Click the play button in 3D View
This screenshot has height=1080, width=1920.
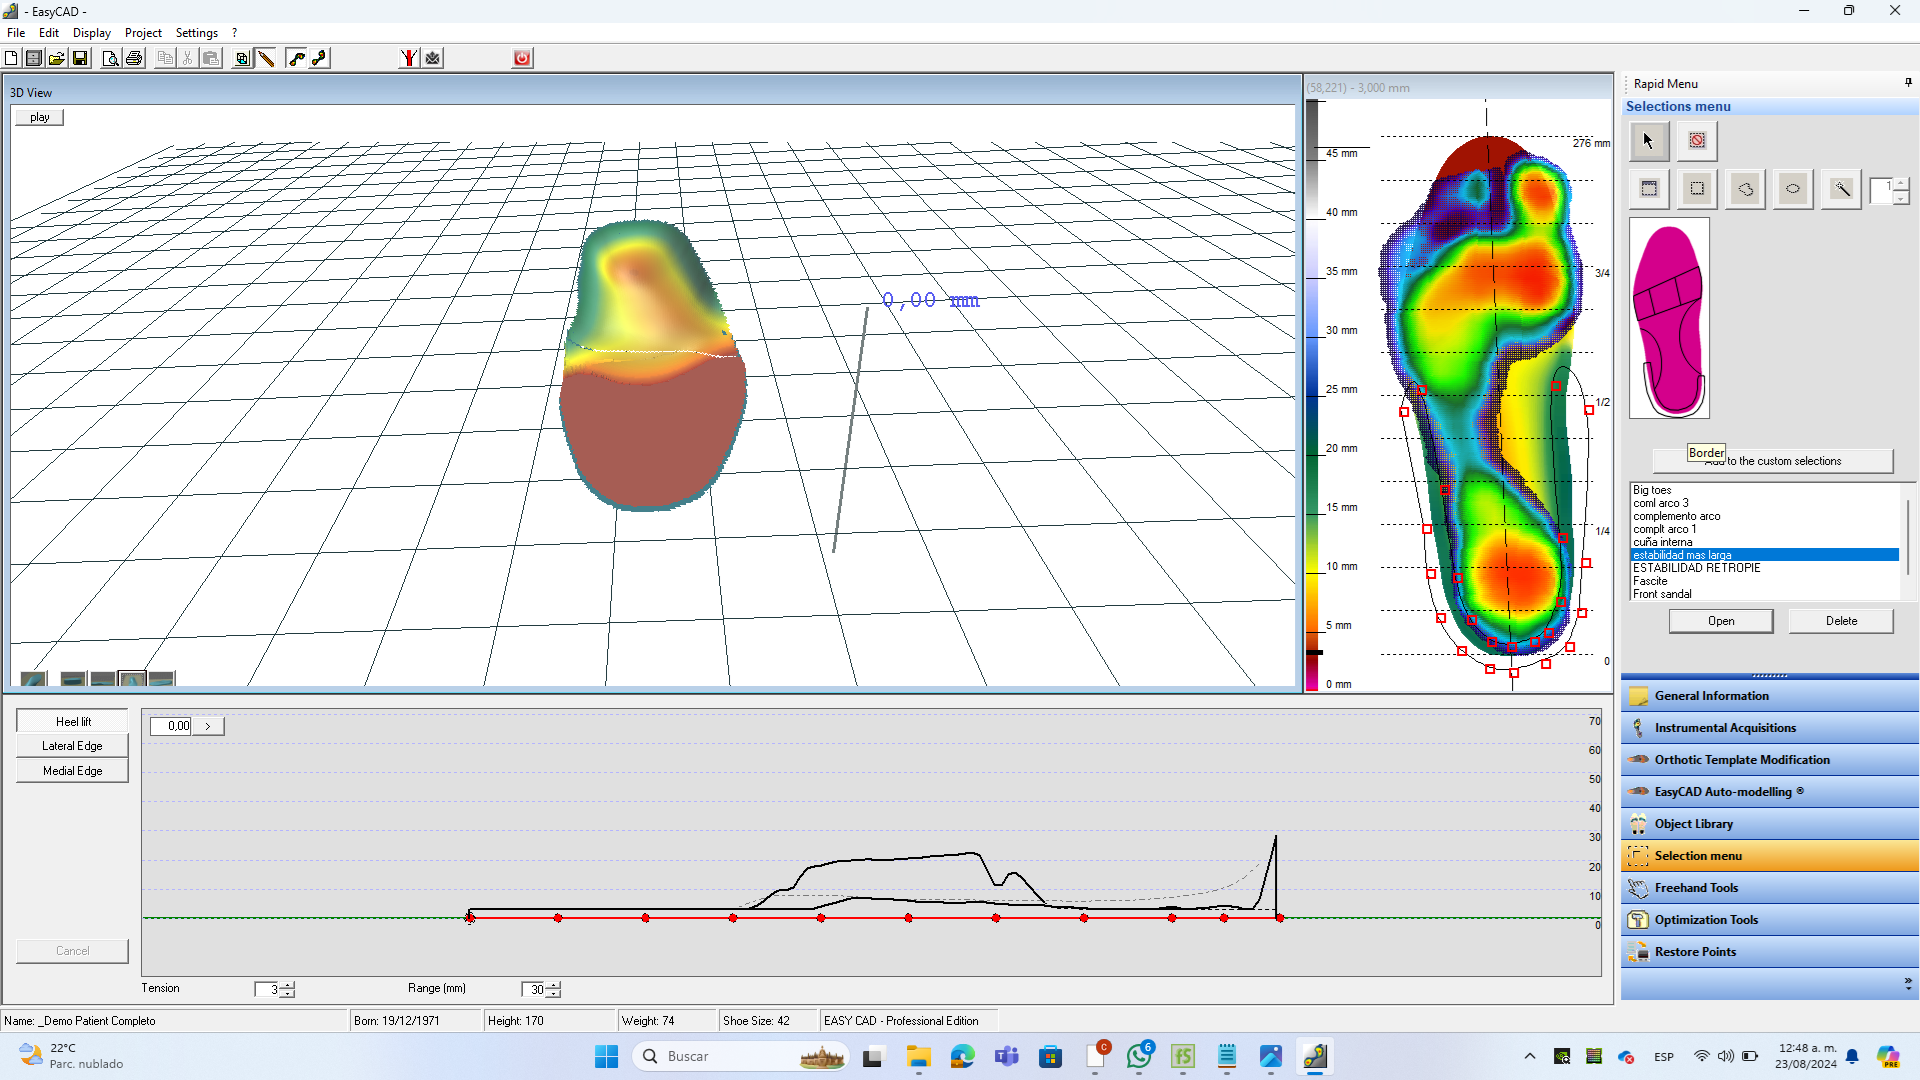coord(39,117)
